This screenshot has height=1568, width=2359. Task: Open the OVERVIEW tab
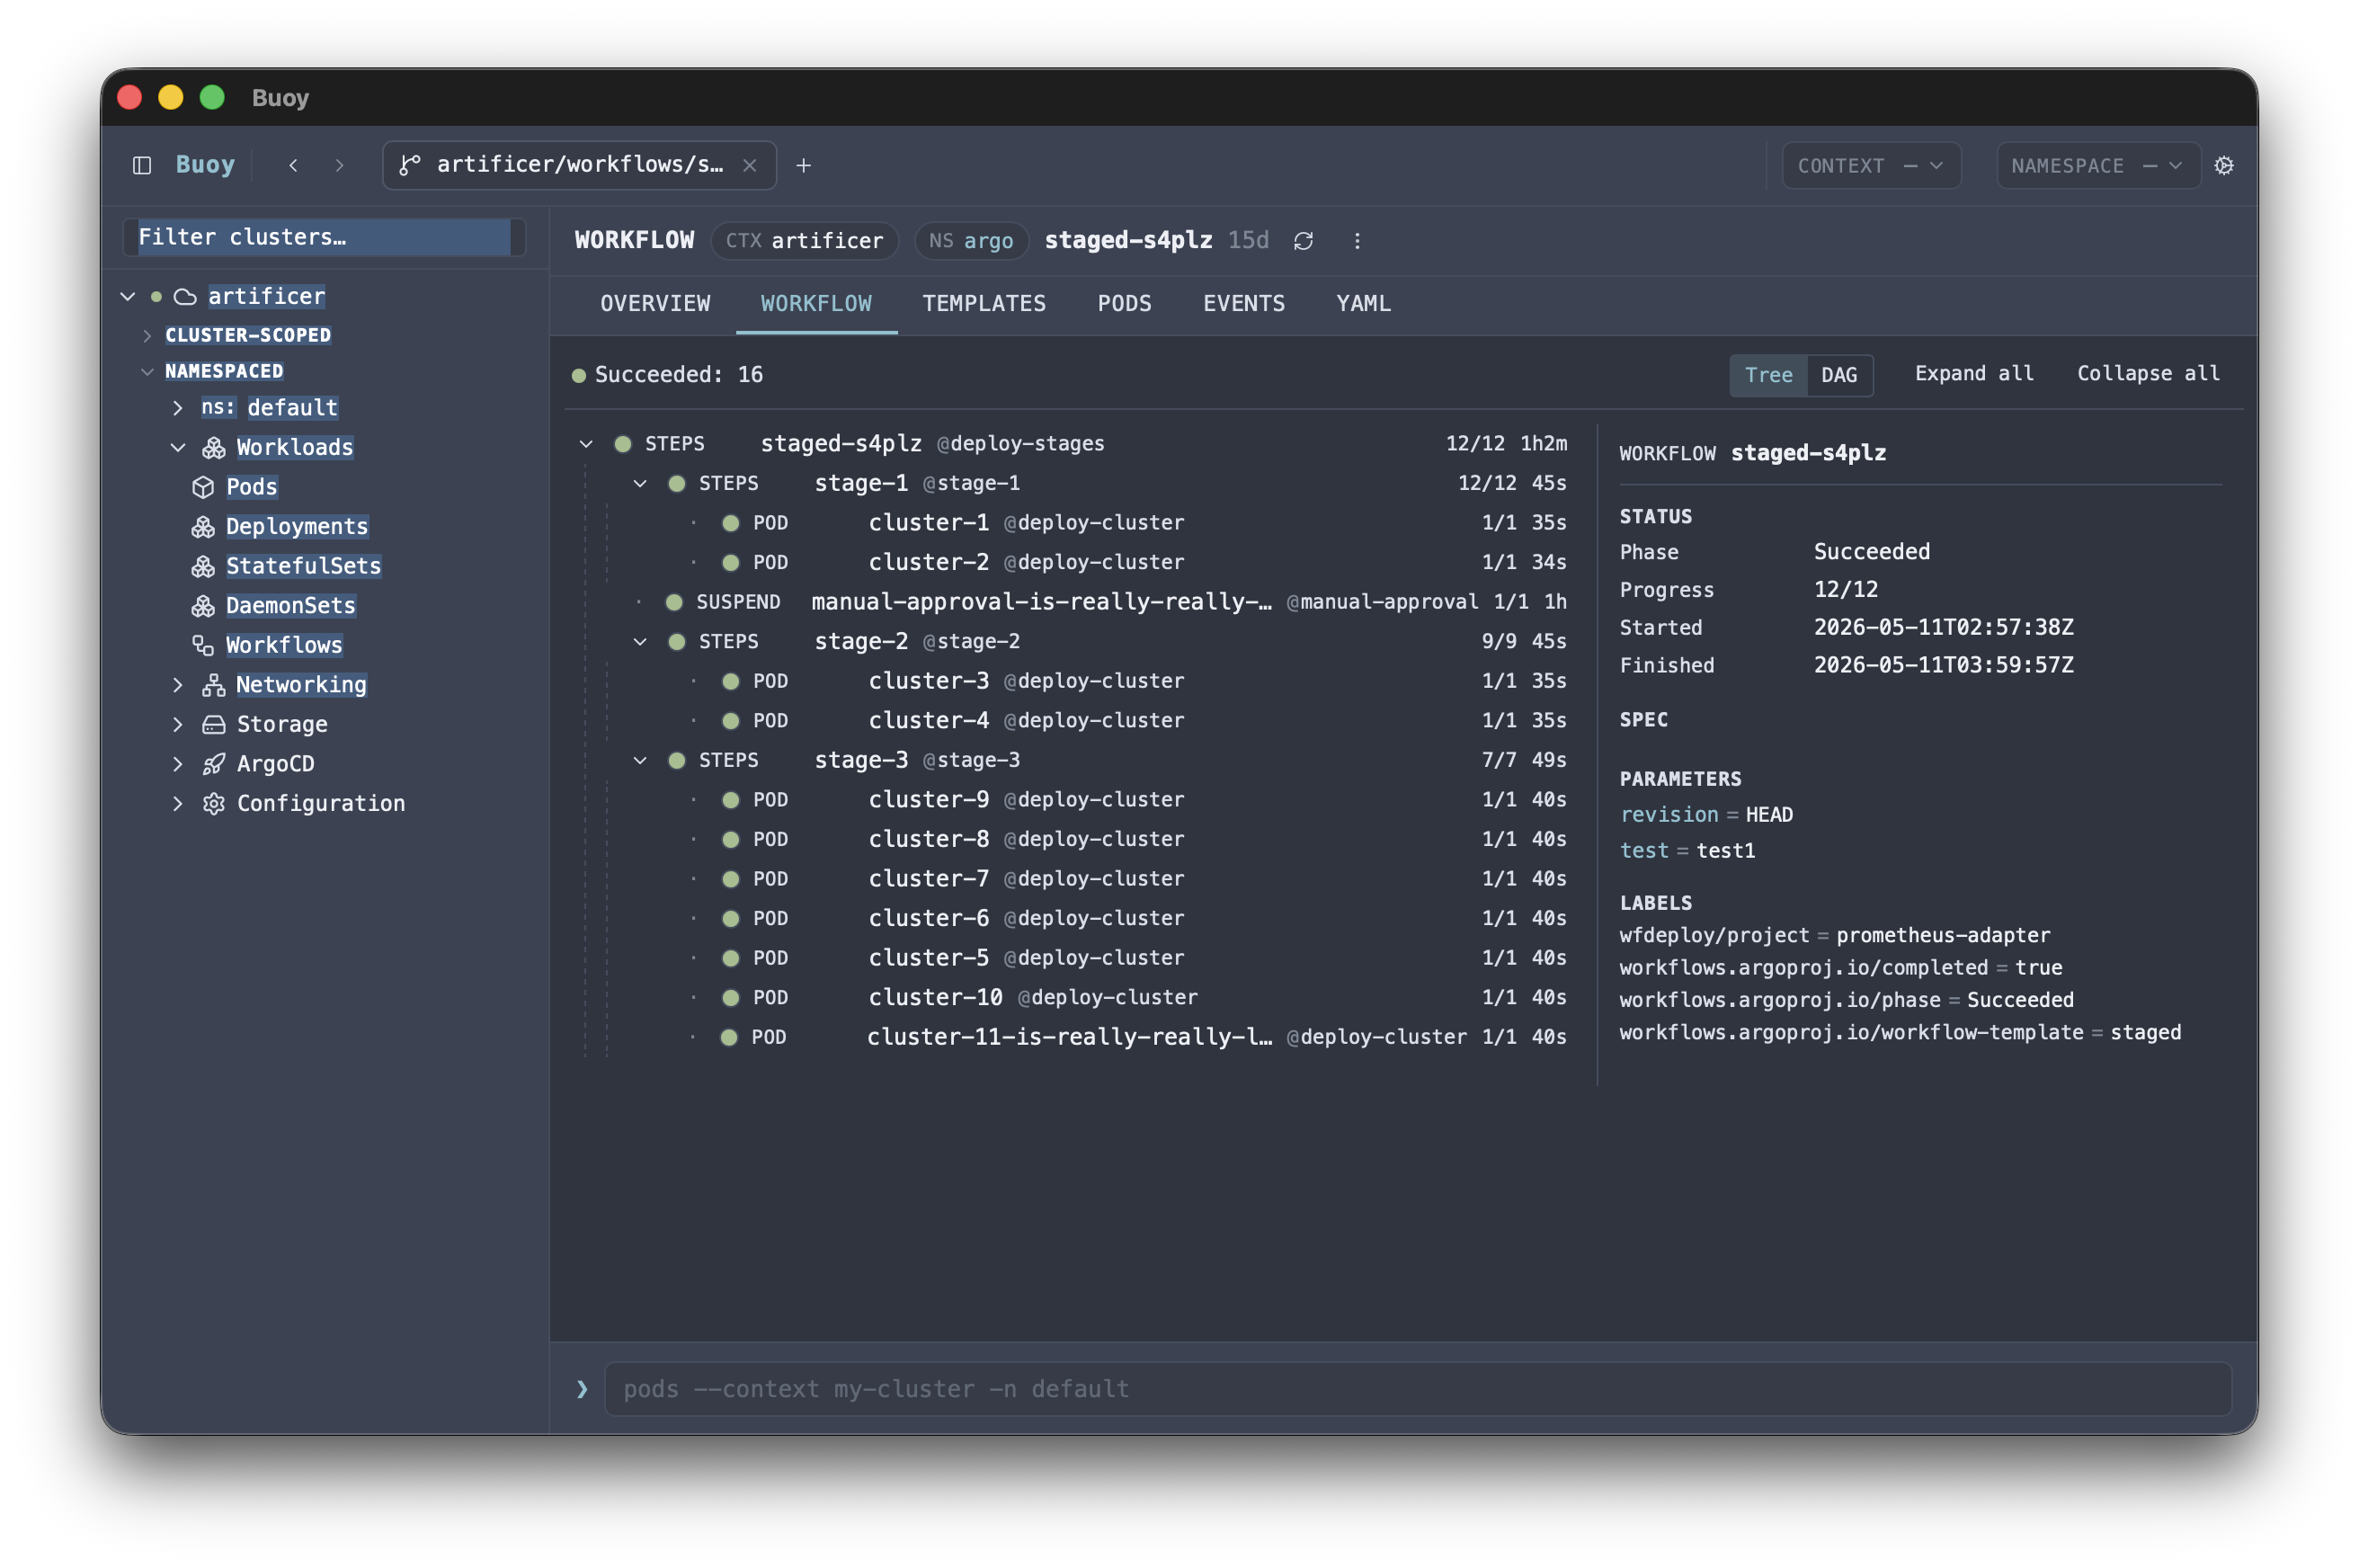pyautogui.click(x=655, y=304)
